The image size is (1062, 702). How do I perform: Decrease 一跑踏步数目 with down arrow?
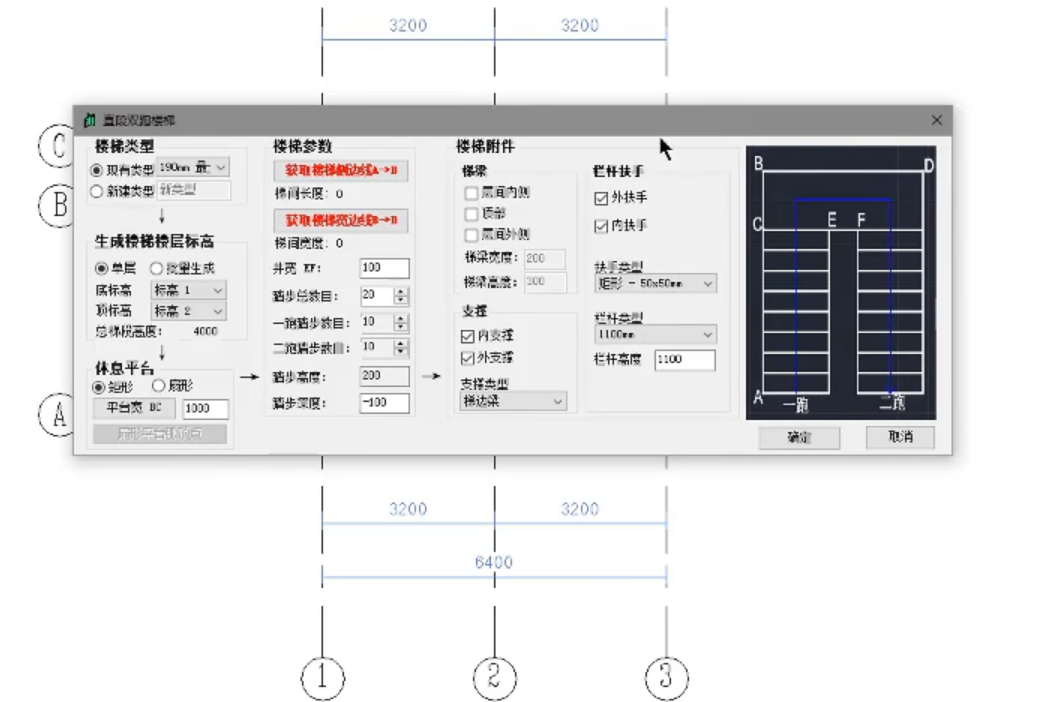tap(401, 327)
